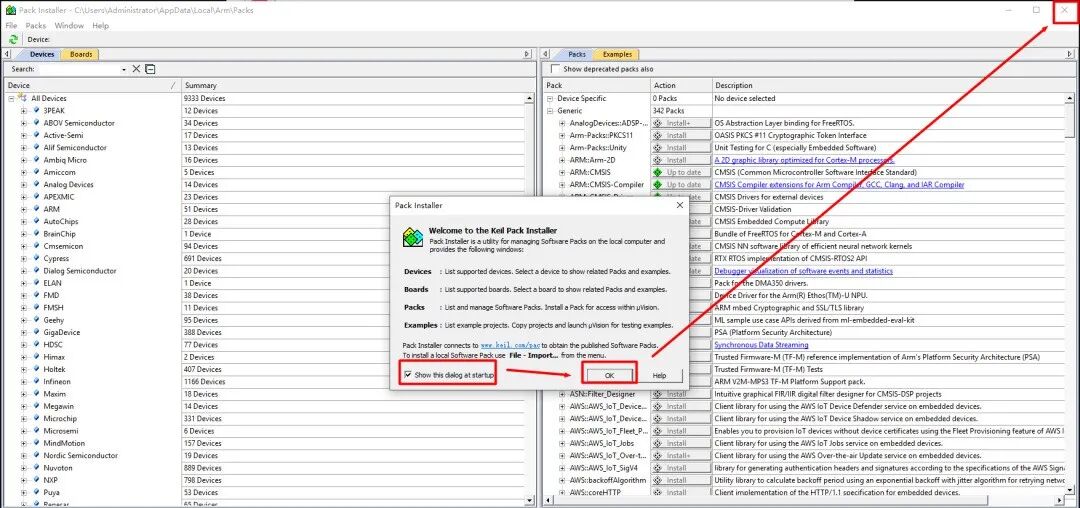Click the GigaDevice vendor icon

click(x=36, y=332)
